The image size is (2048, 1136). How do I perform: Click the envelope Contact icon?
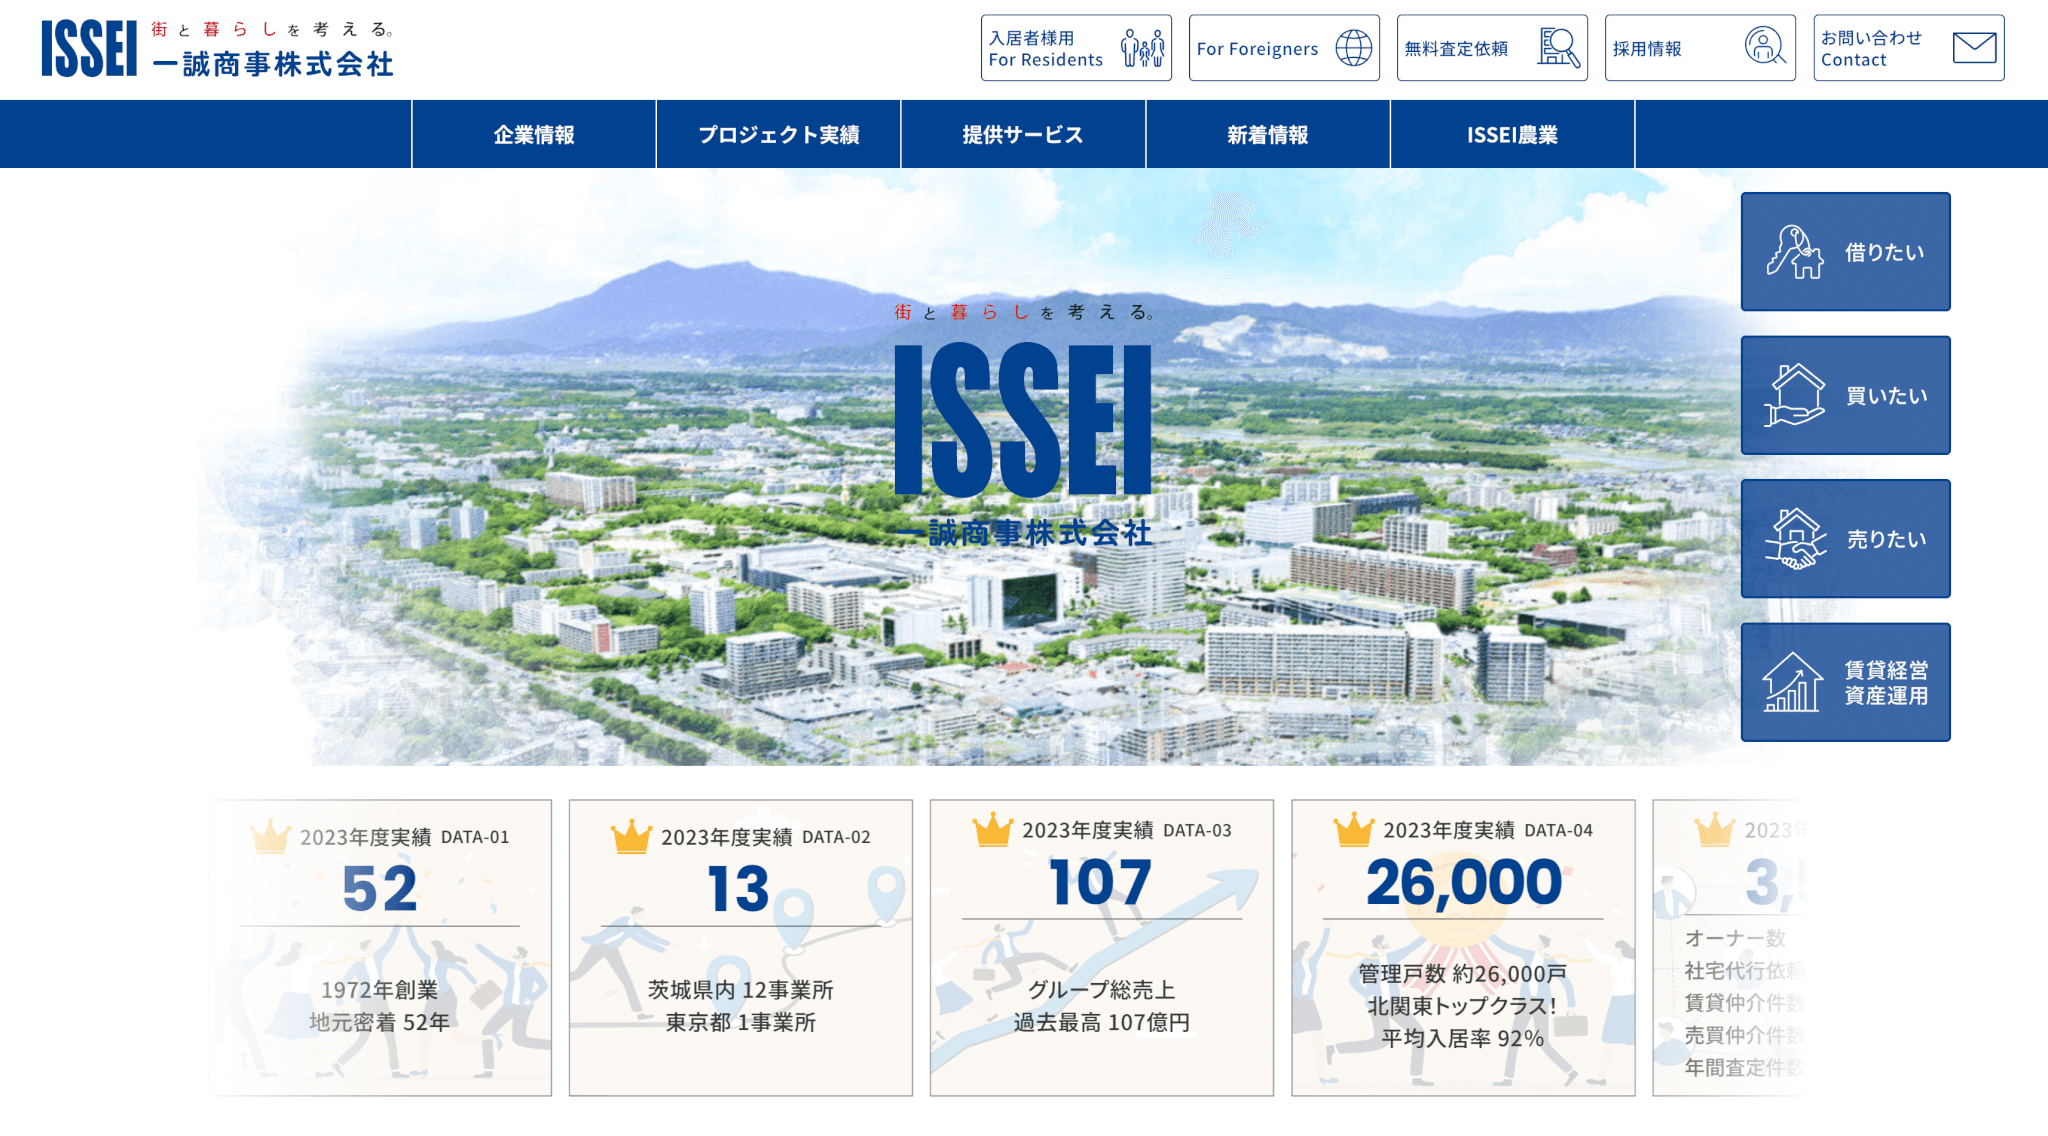pos(1974,48)
